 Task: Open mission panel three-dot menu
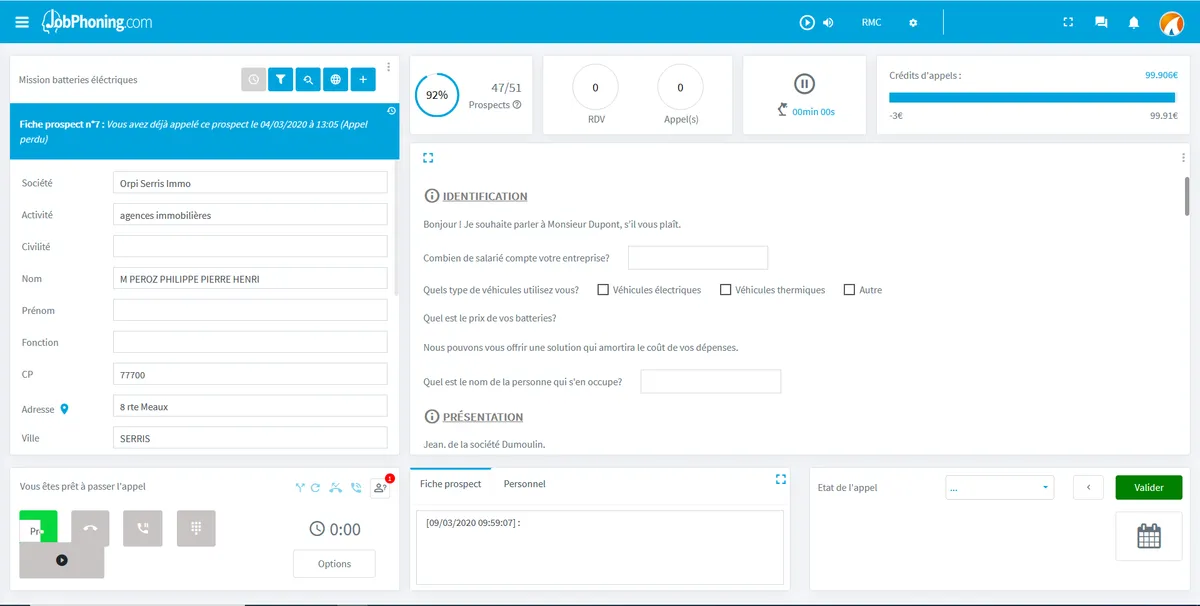point(388,67)
